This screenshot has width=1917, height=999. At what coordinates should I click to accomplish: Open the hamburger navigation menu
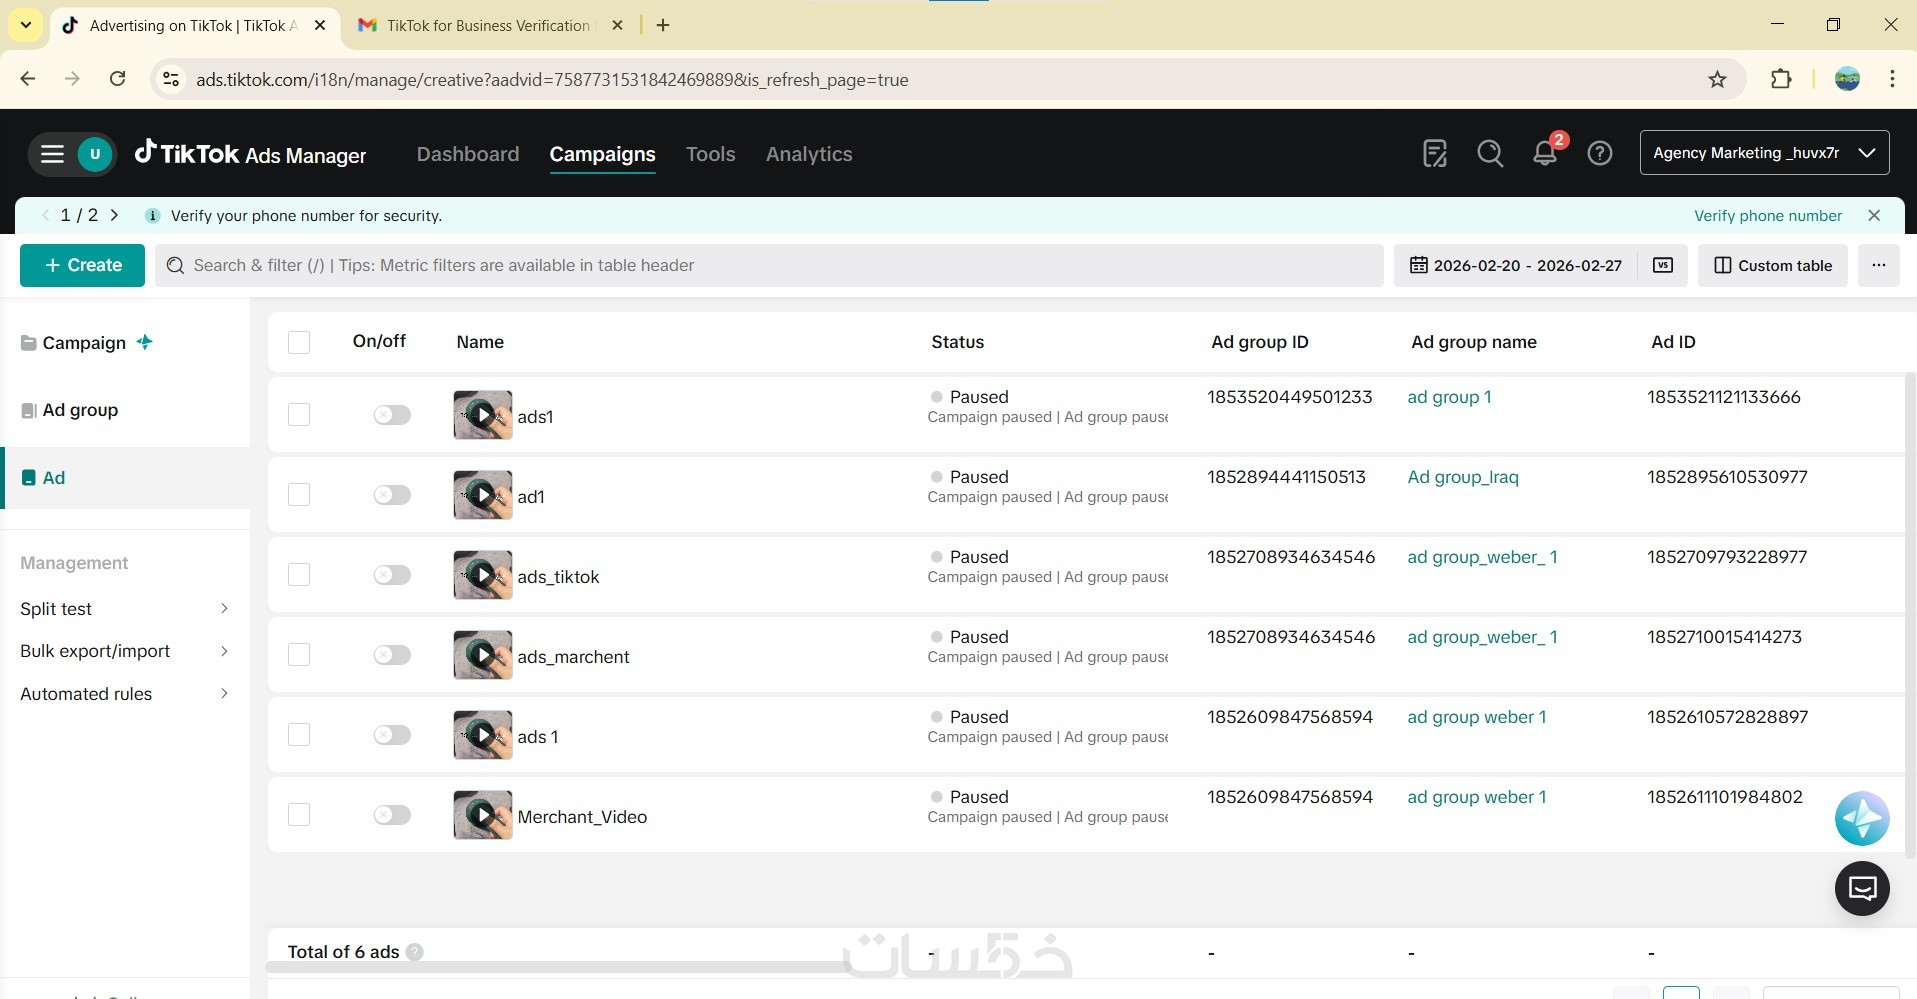(x=52, y=154)
